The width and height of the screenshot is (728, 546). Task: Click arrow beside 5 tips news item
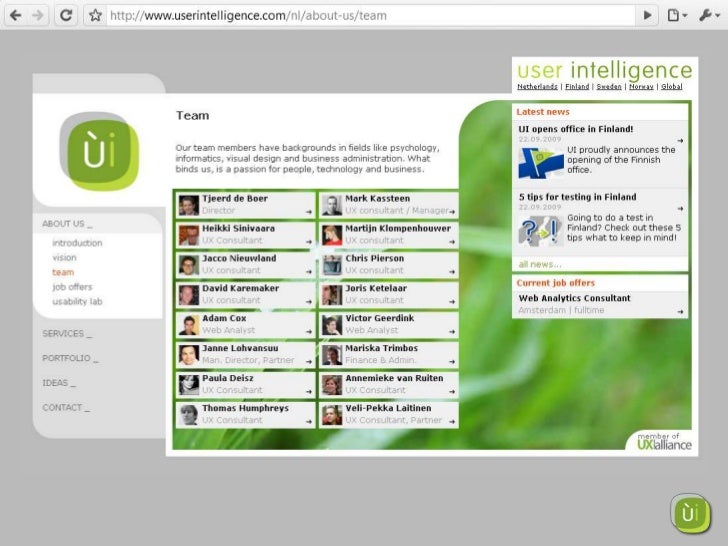point(680,208)
